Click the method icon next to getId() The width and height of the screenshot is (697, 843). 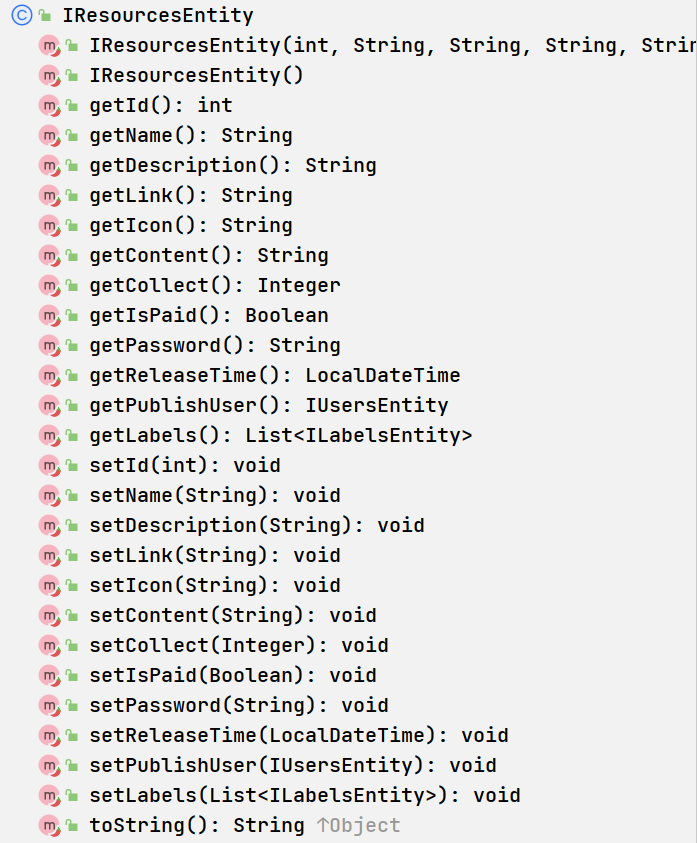49,105
